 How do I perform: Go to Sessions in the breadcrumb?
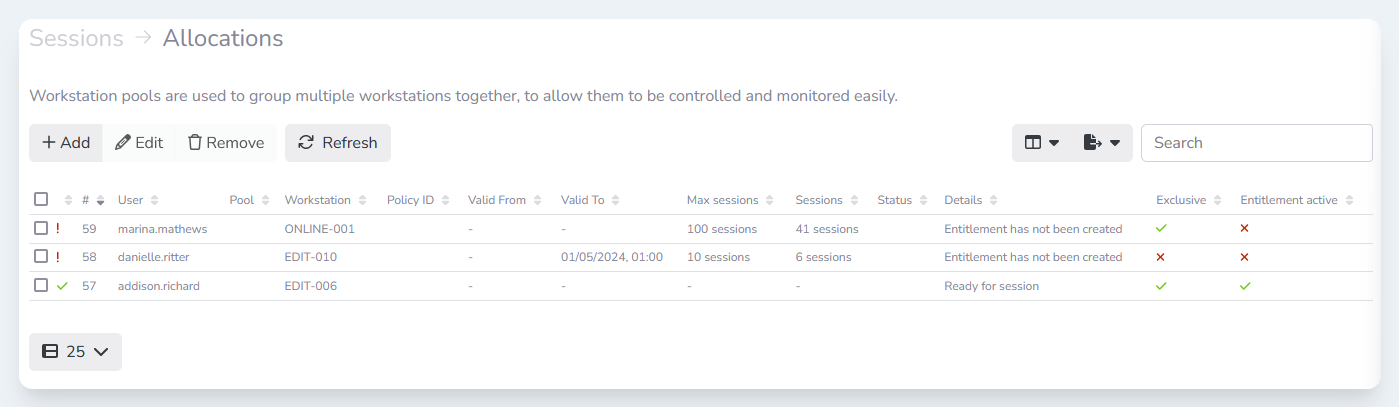coord(76,38)
